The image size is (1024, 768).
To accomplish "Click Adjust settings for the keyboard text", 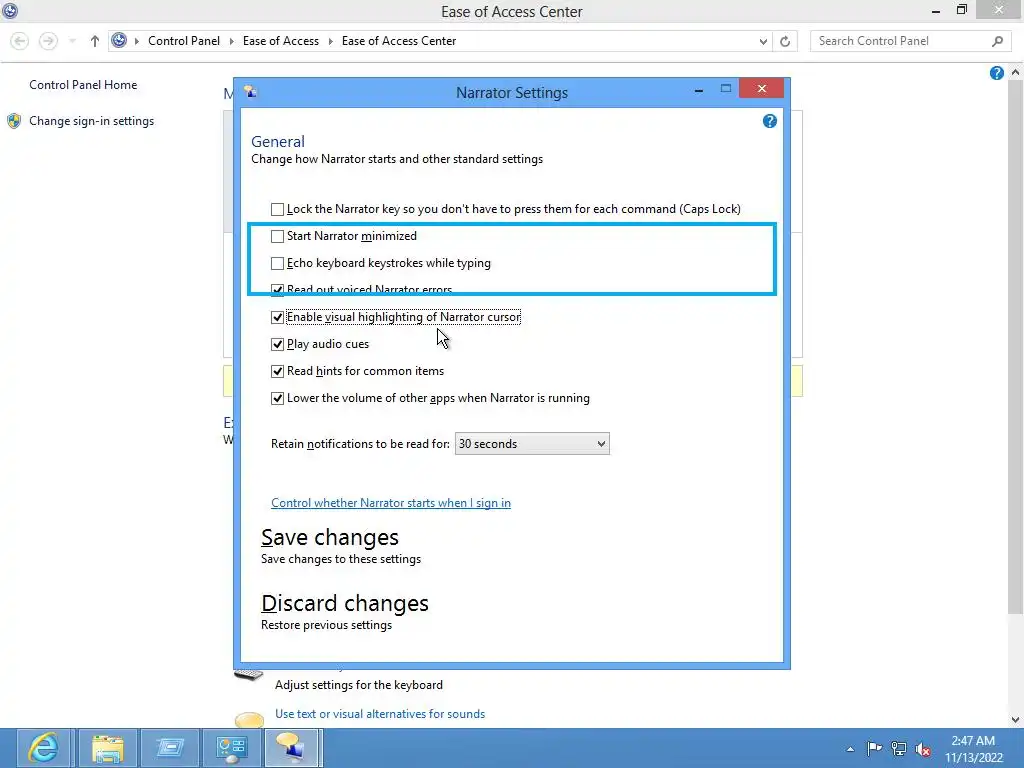I will click(x=359, y=685).
